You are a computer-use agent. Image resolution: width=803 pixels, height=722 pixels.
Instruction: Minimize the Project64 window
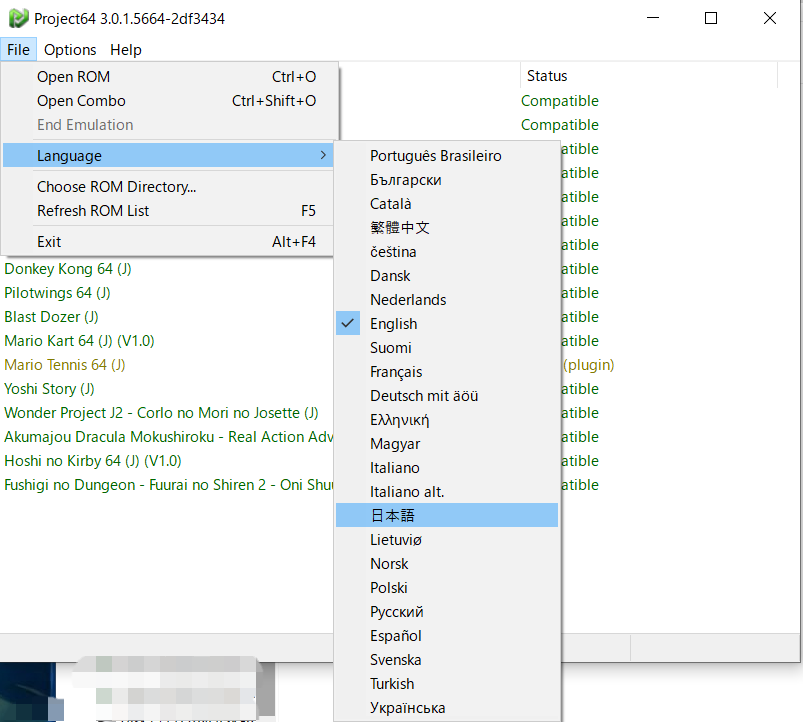653,18
